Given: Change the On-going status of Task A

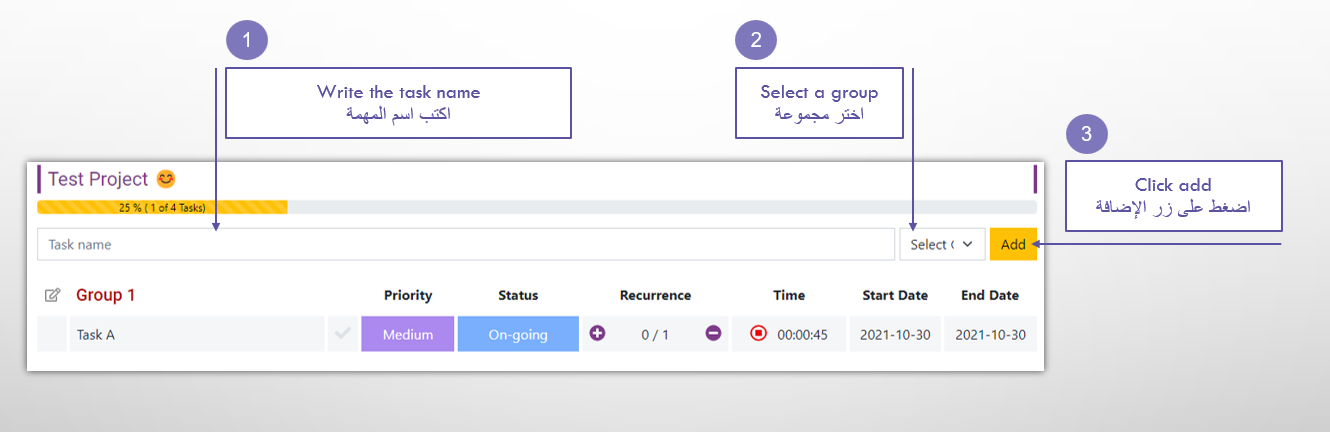Looking at the screenshot, I should (x=518, y=334).
